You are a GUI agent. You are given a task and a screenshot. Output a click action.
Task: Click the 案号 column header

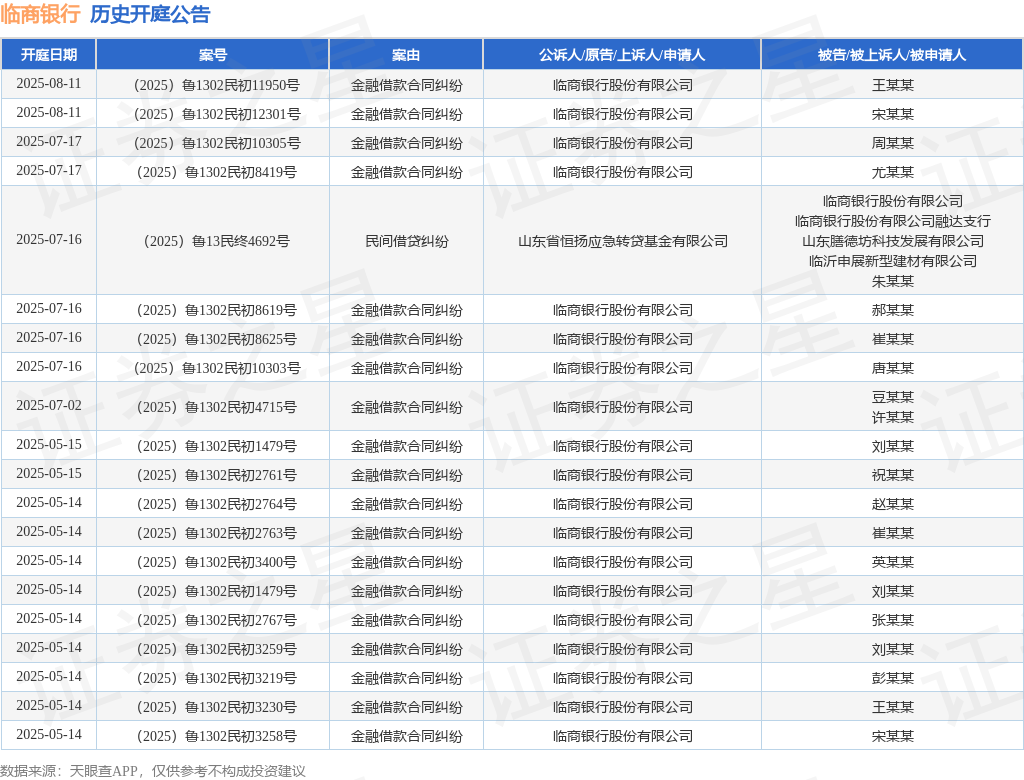(213, 55)
